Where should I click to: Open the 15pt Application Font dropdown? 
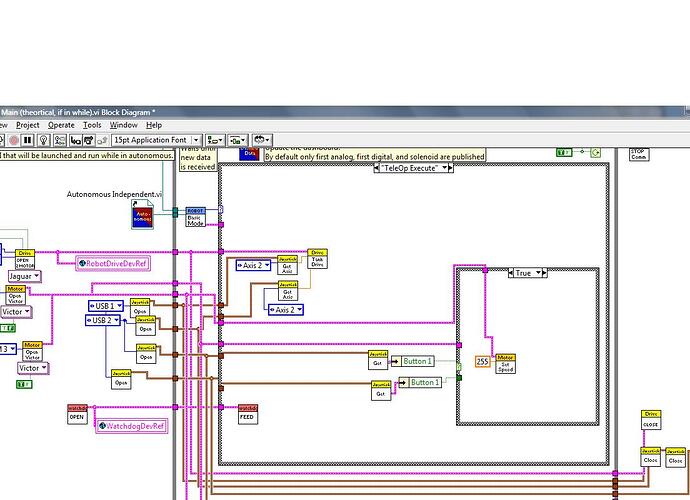pos(157,140)
